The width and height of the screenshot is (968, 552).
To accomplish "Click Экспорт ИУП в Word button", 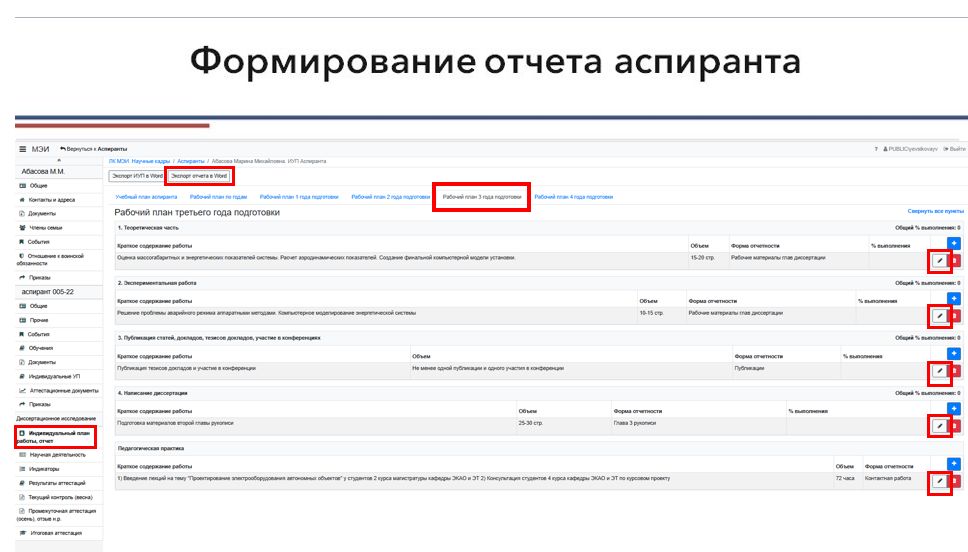I will tap(137, 176).
